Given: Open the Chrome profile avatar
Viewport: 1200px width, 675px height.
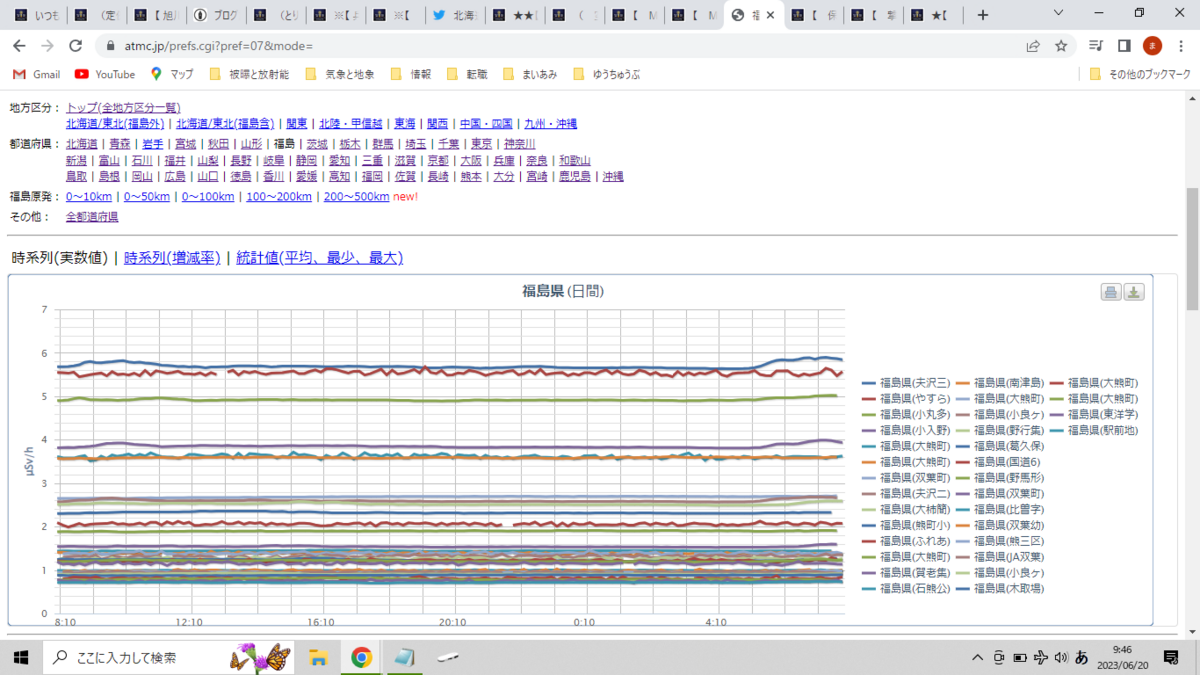Looking at the screenshot, I should [1152, 46].
